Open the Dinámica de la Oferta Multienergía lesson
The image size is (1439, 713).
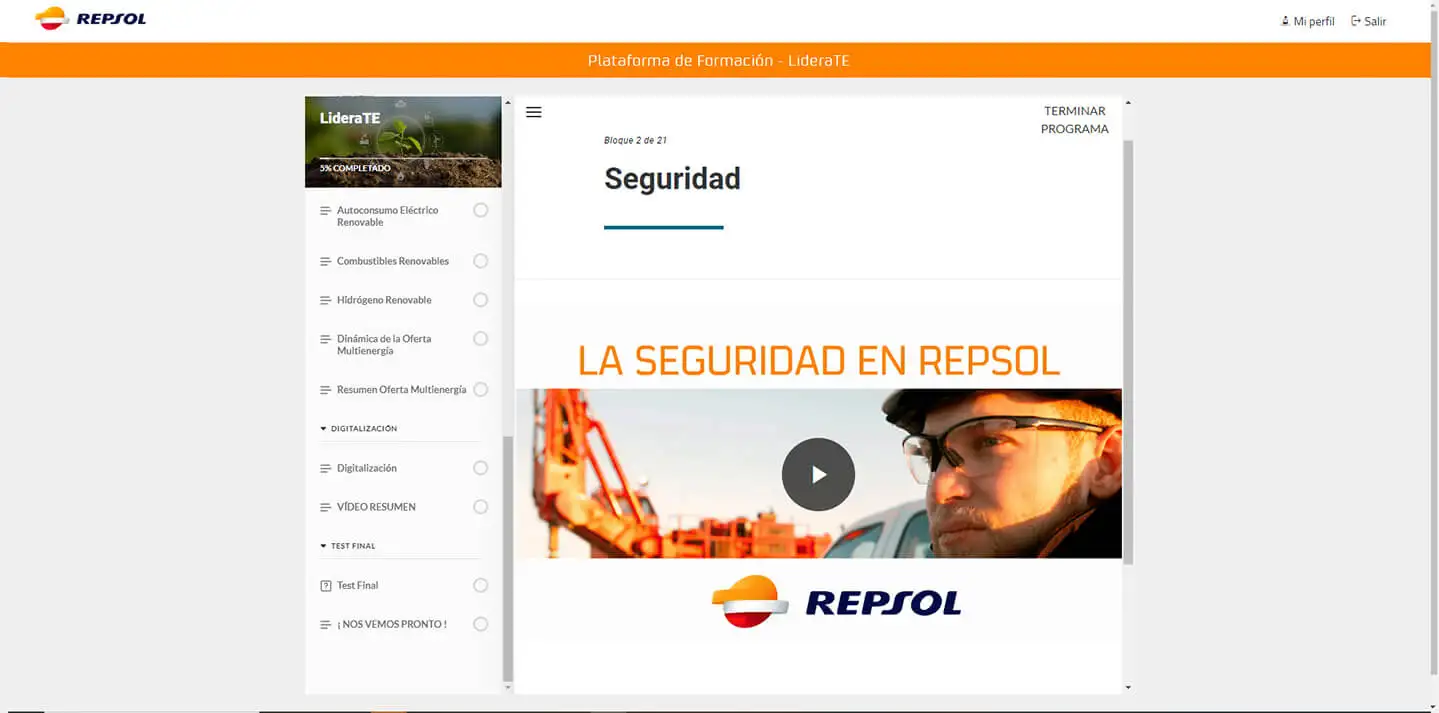pos(384,344)
